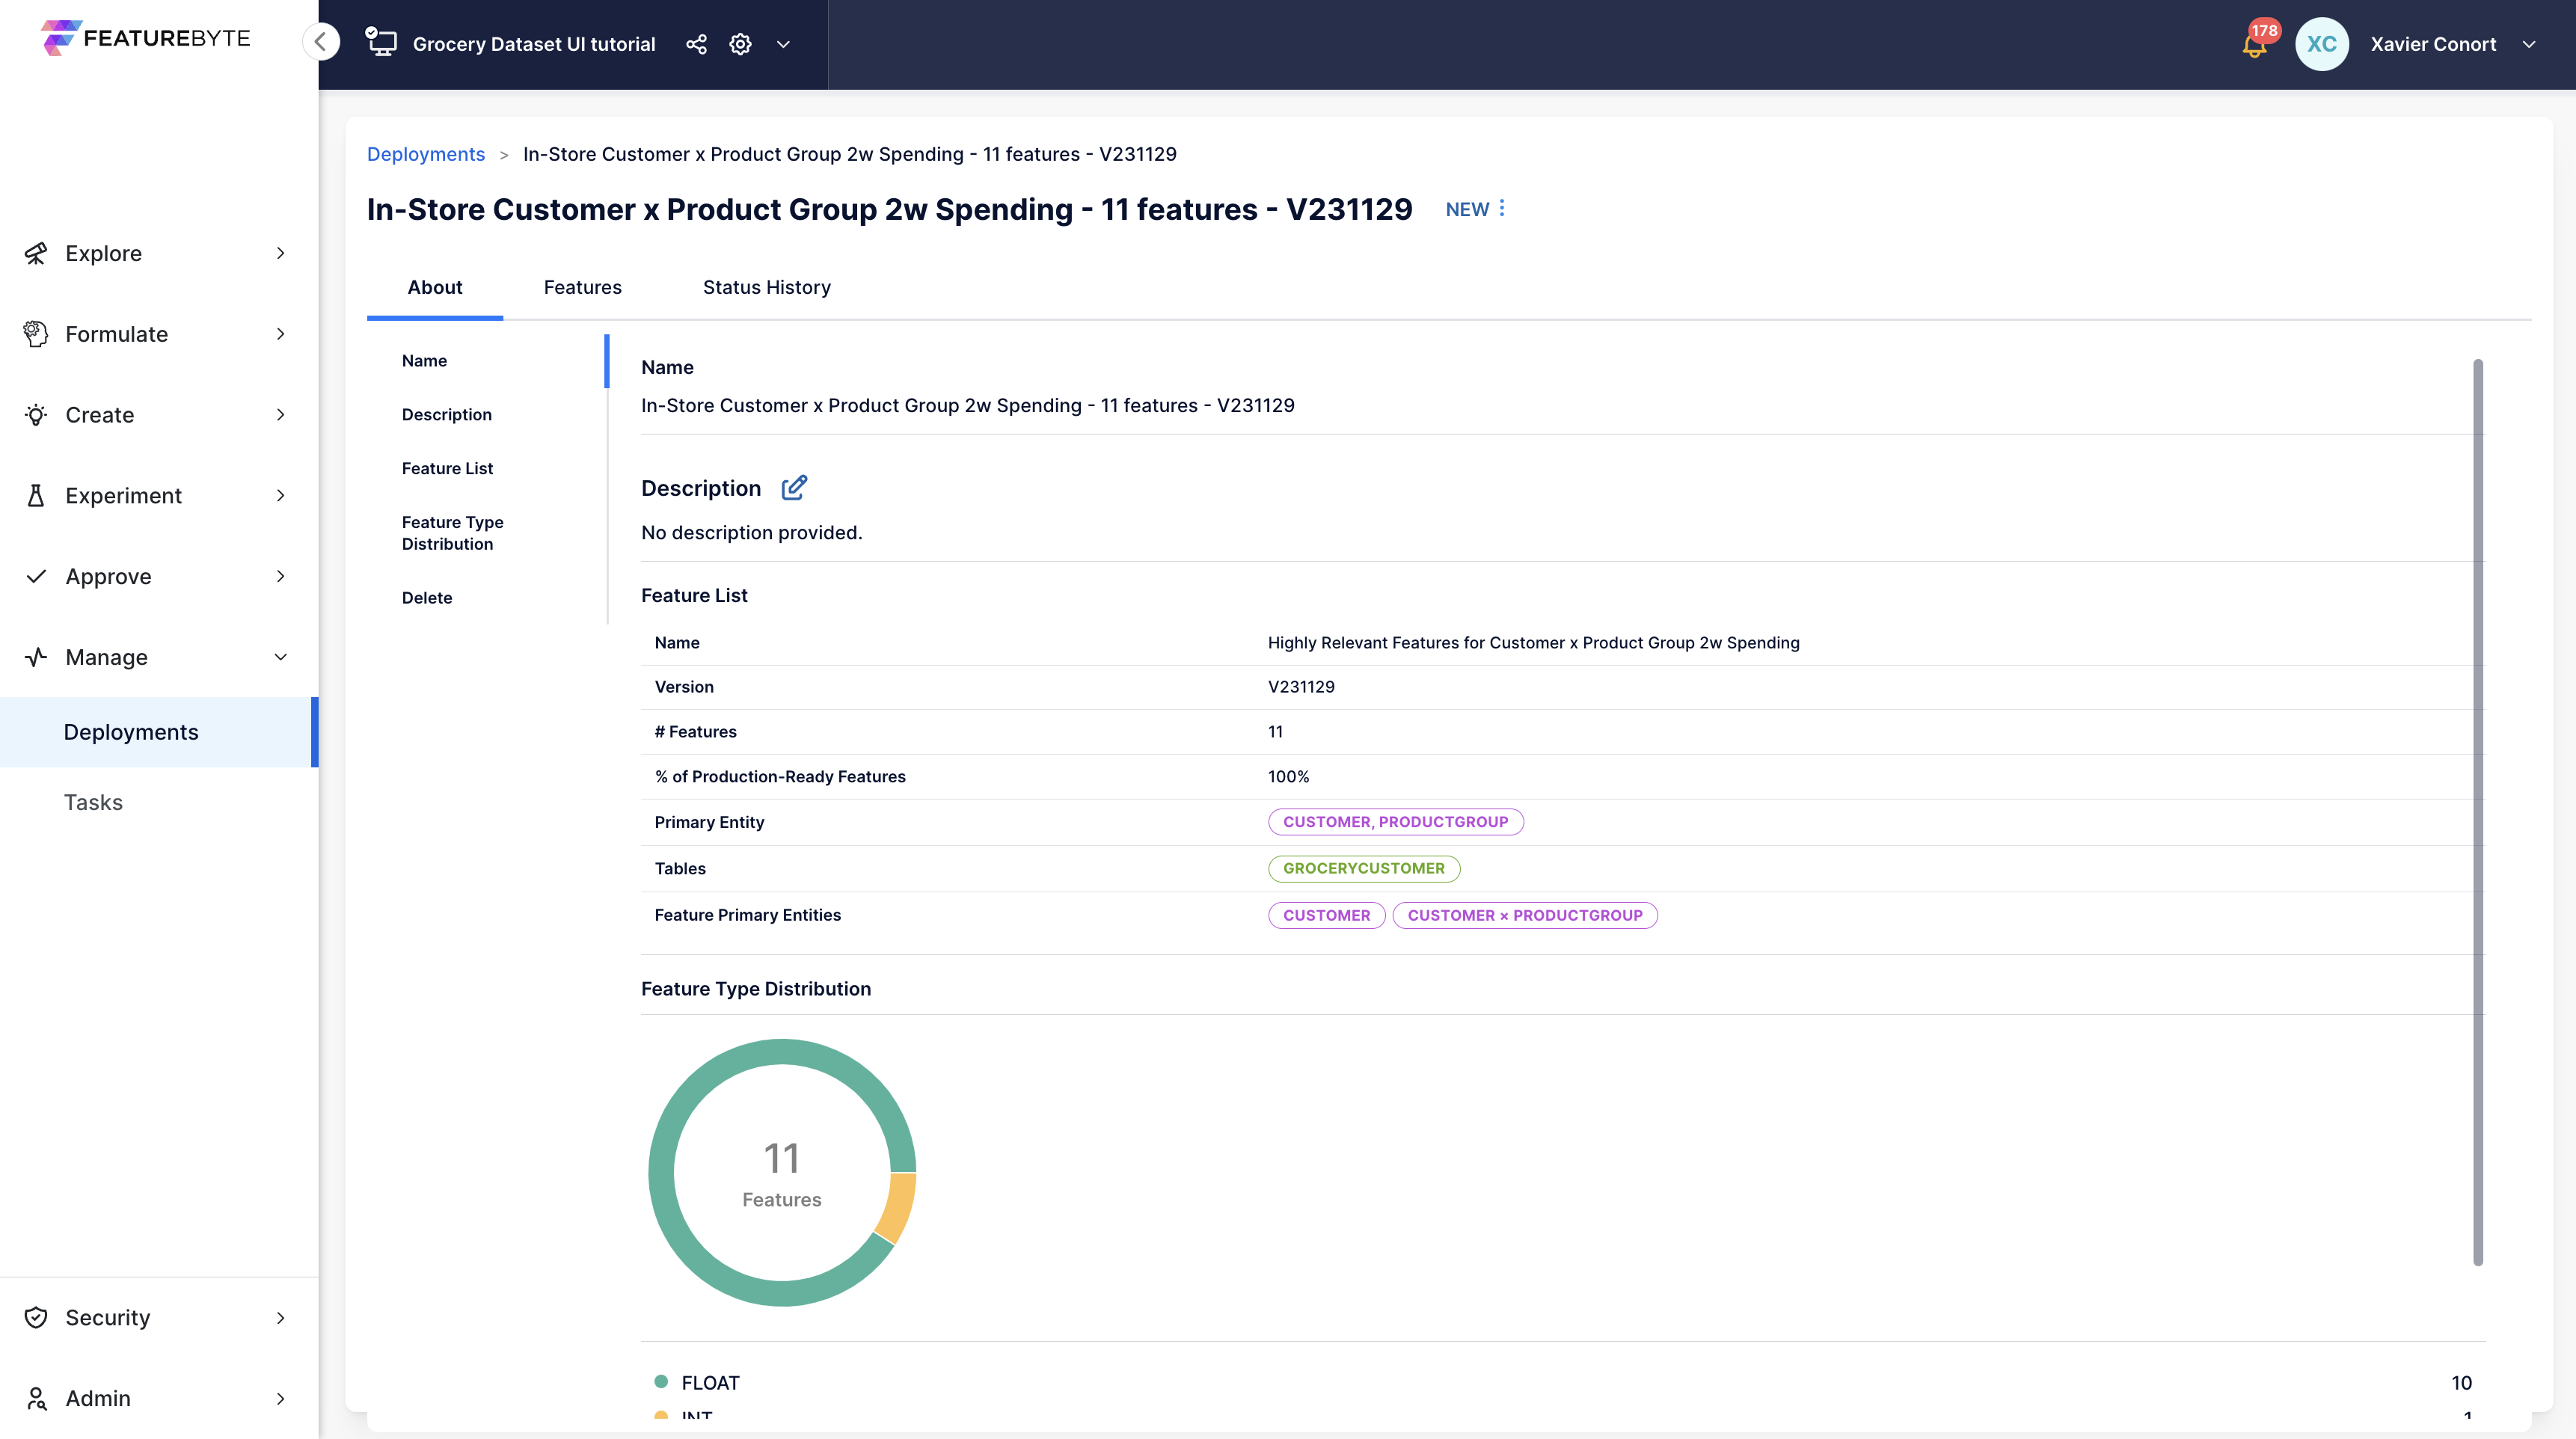Viewport: 2576px width, 1439px height.
Task: Click the catalog monitor icon
Action: click(381, 42)
